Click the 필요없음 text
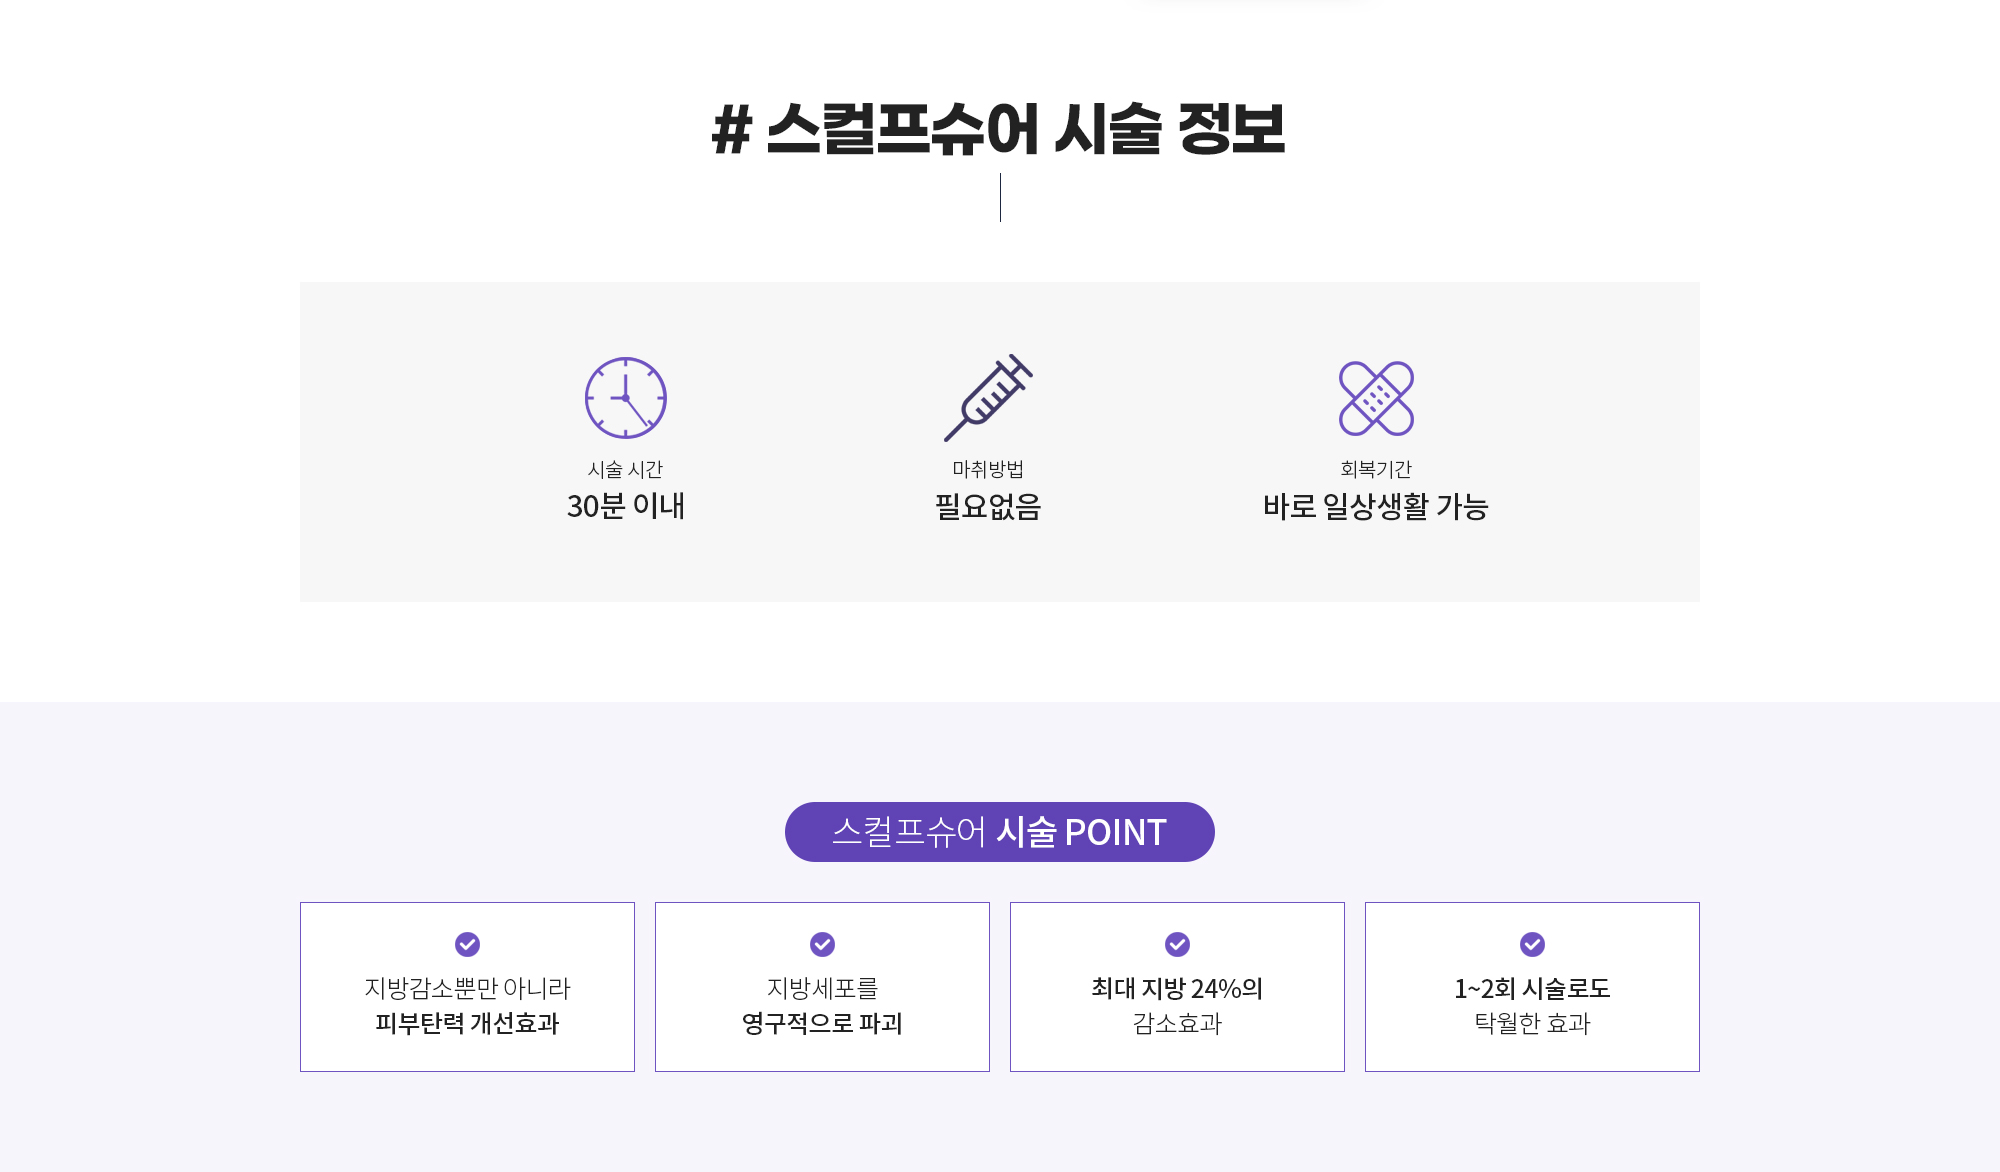Image resolution: width=2000 pixels, height=1172 pixels. 988,506
